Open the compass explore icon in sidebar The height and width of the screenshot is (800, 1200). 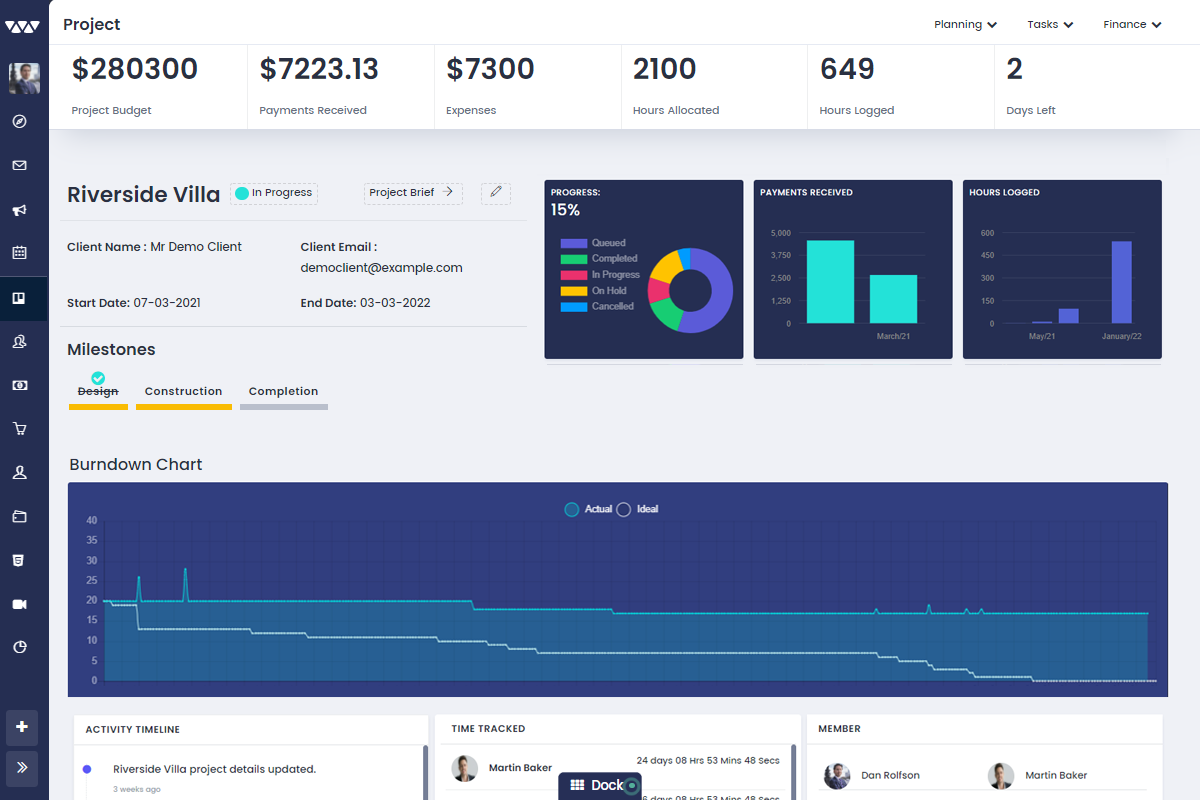(x=19, y=122)
